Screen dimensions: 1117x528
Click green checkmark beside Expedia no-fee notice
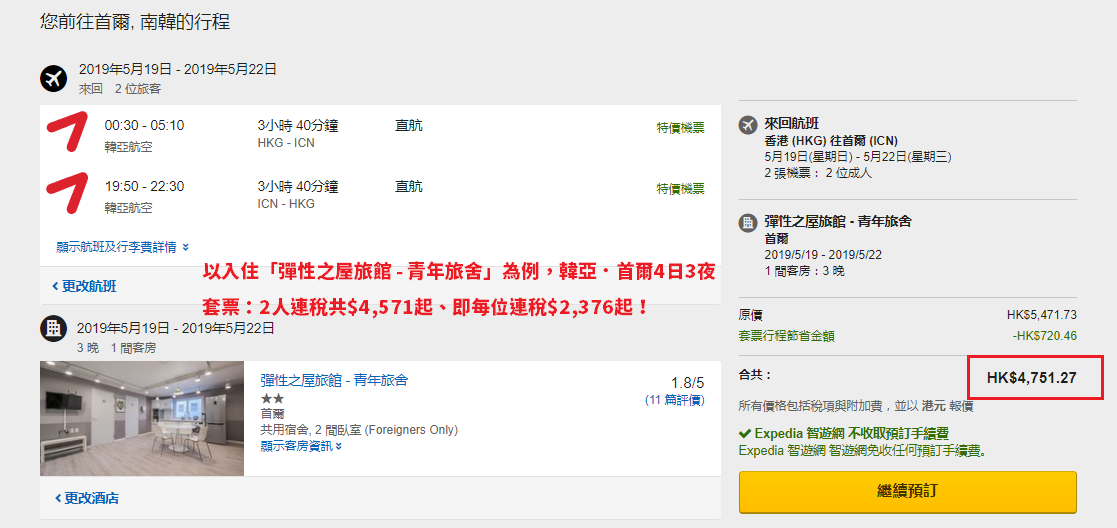click(745, 433)
